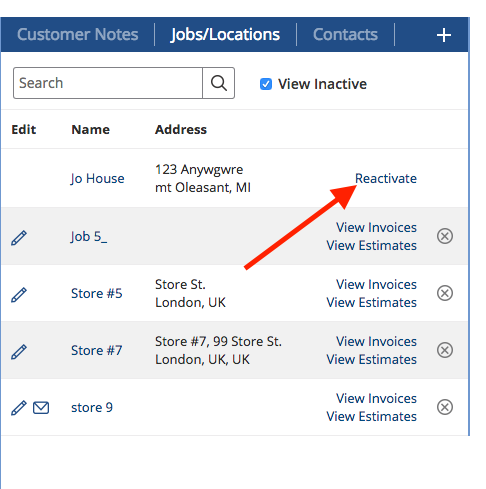This screenshot has height=489, width=486.
Task: Deactivate Store #5 with X icon
Action: tap(445, 293)
